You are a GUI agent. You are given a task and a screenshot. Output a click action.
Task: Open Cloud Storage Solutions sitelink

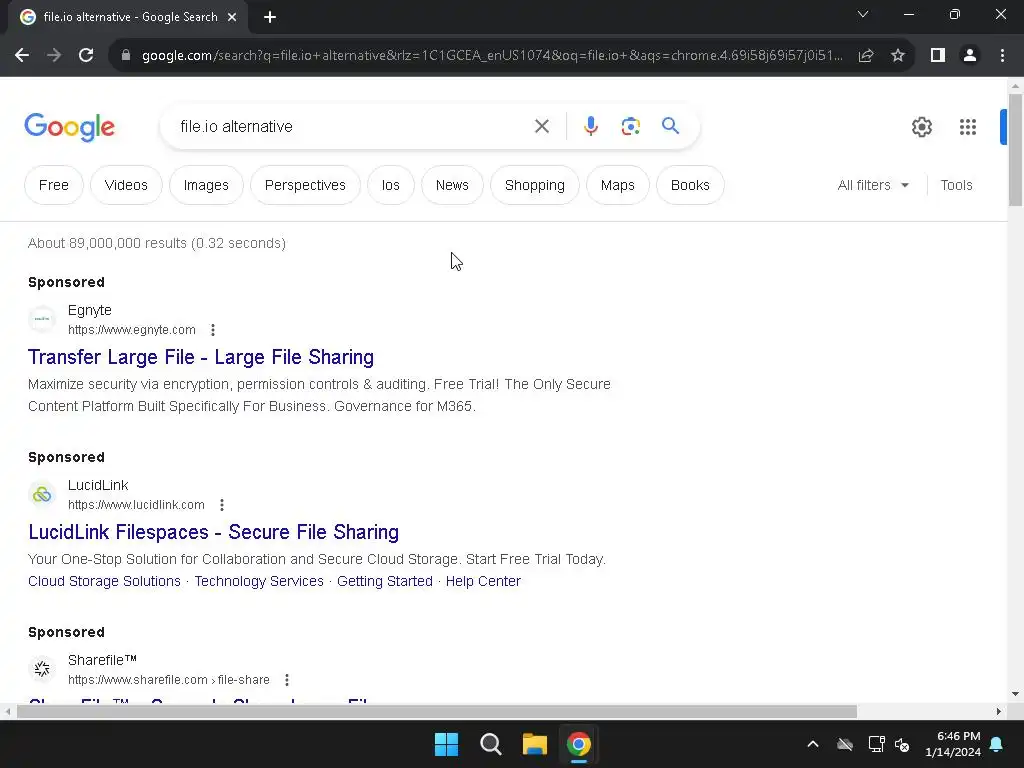click(104, 581)
